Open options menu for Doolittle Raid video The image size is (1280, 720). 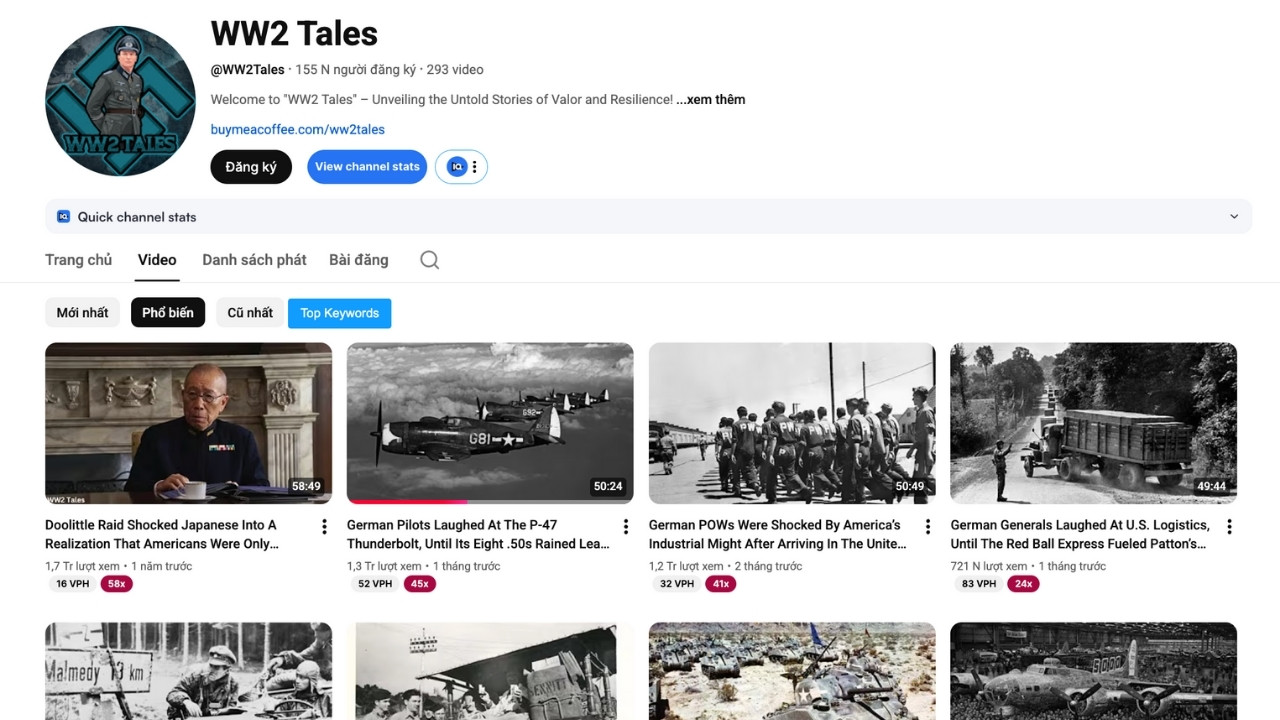click(324, 527)
